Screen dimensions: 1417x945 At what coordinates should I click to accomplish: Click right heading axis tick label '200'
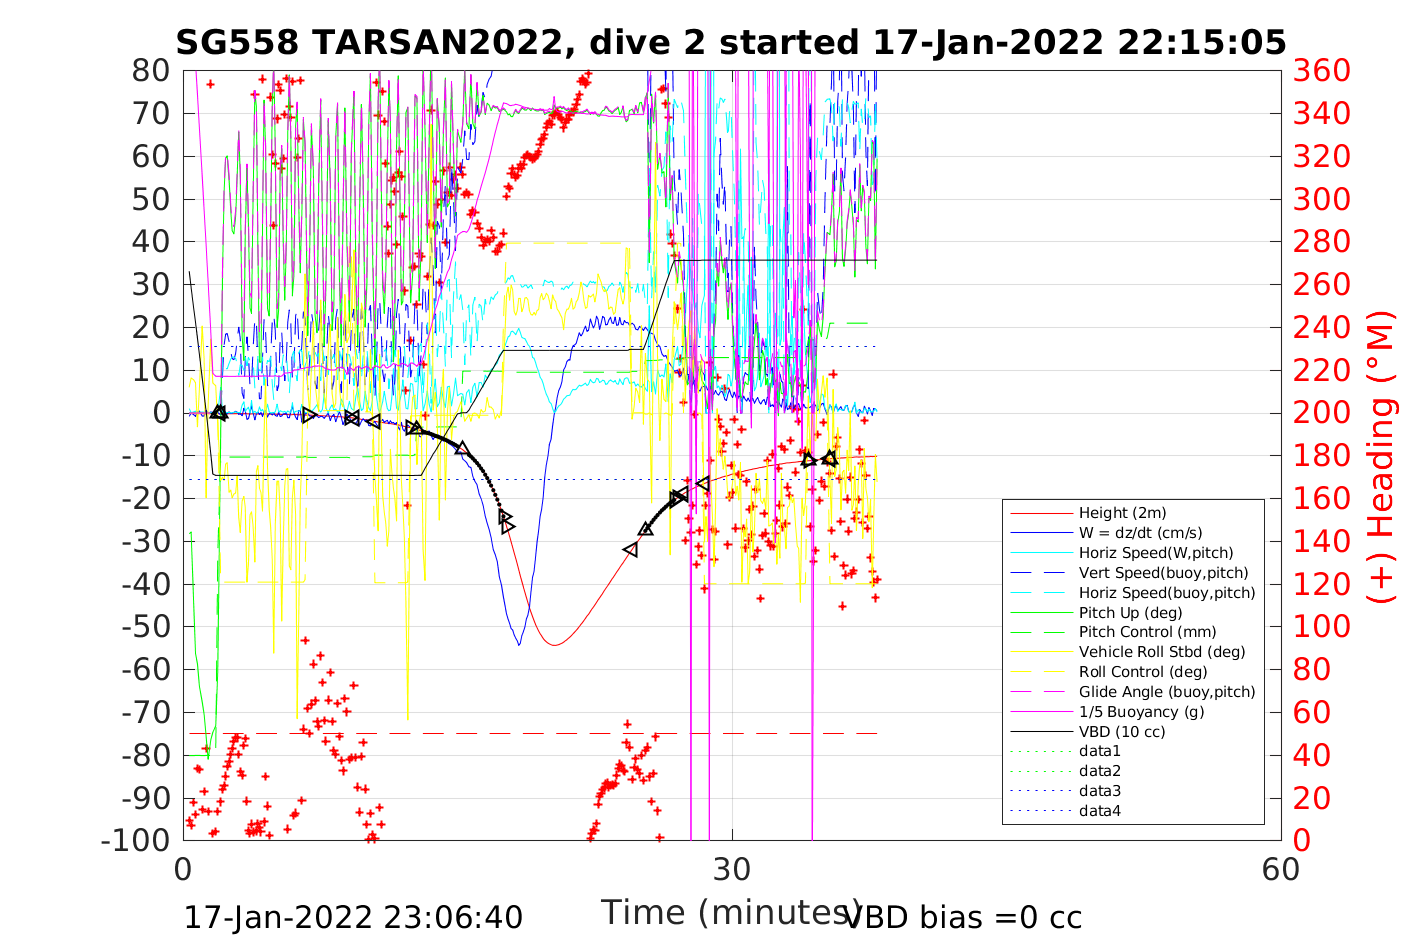(x=1322, y=412)
